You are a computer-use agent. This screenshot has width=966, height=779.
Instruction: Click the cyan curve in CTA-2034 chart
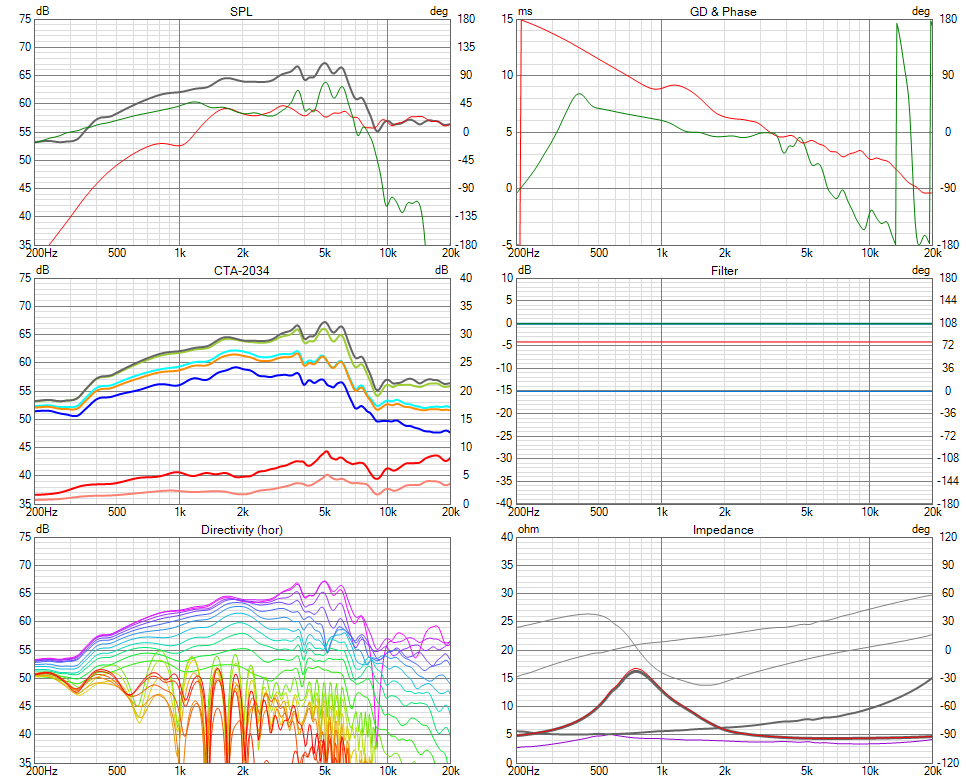pyautogui.click(x=234, y=351)
